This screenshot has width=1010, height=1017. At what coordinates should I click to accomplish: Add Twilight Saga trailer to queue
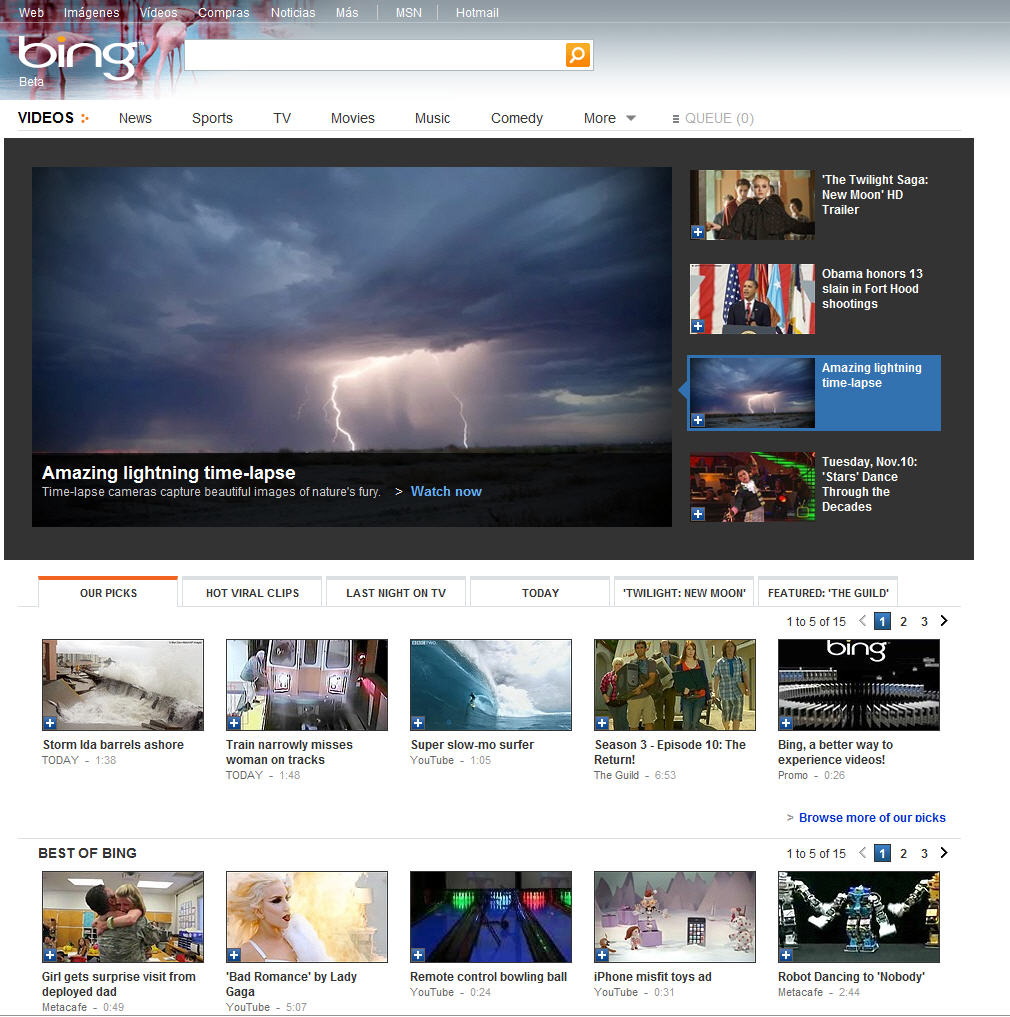pos(697,232)
